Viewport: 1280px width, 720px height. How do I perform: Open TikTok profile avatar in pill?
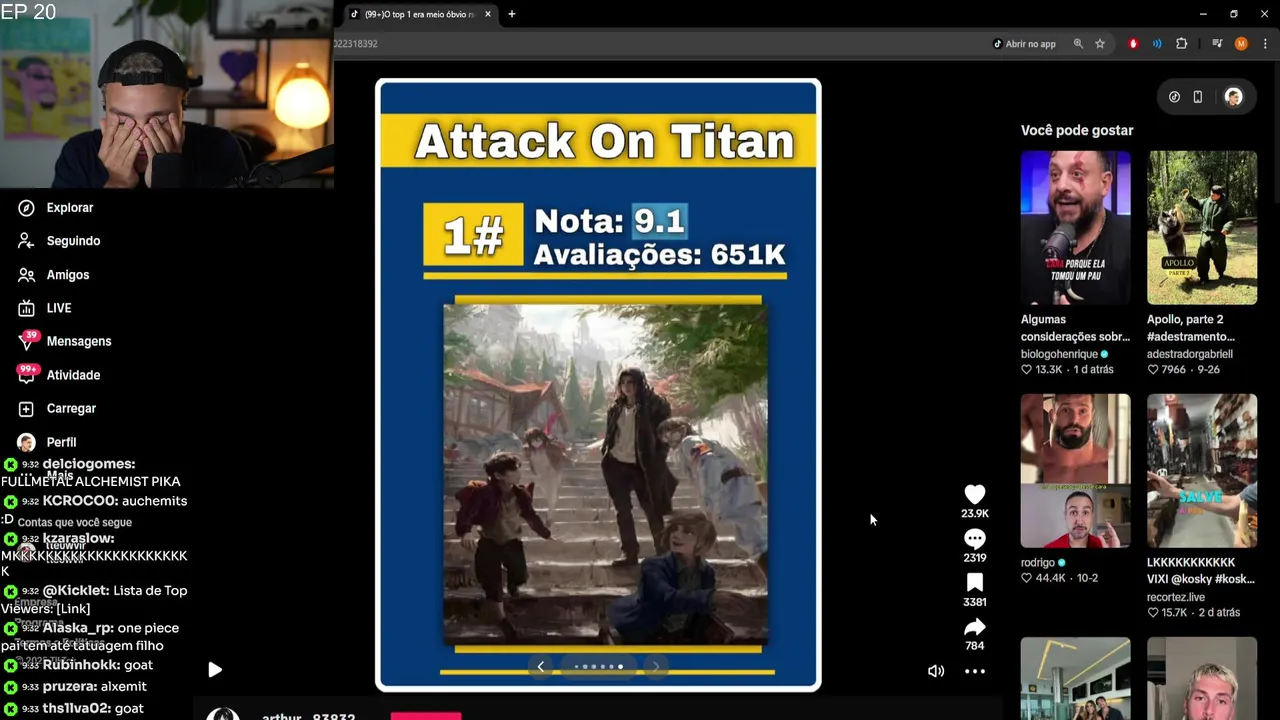1233,97
